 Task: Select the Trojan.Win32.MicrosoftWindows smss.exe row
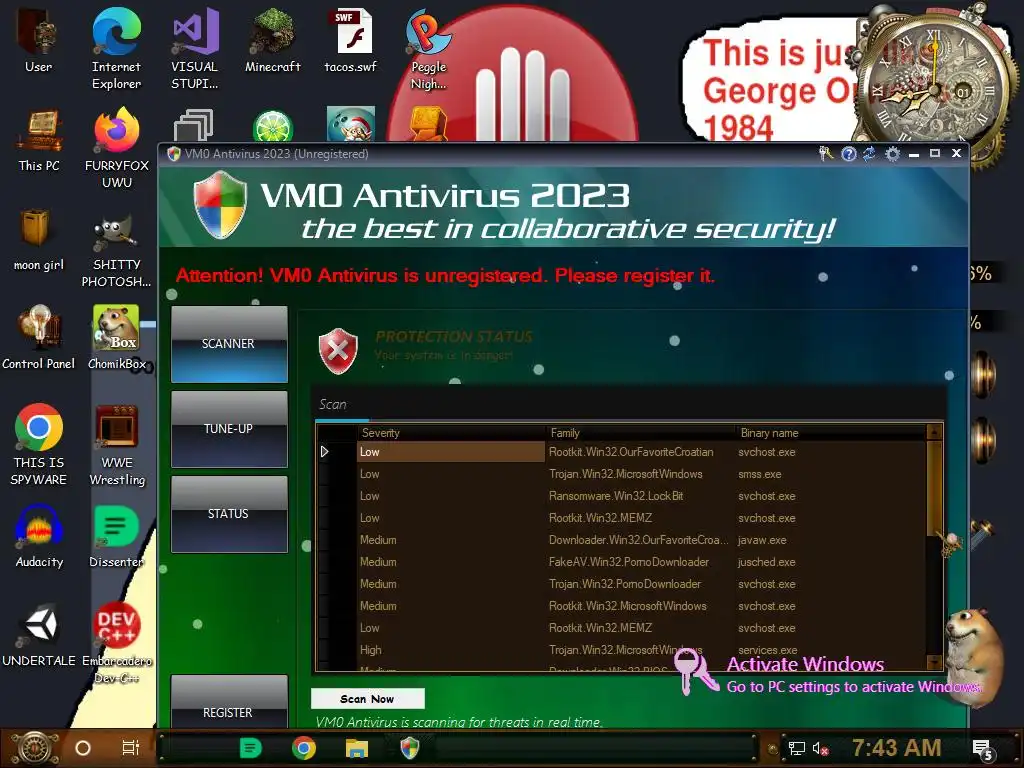[621, 474]
